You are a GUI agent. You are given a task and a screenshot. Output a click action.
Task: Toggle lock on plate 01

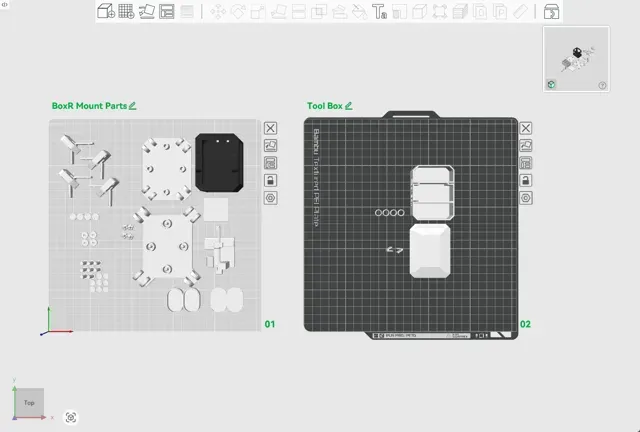coord(270,180)
